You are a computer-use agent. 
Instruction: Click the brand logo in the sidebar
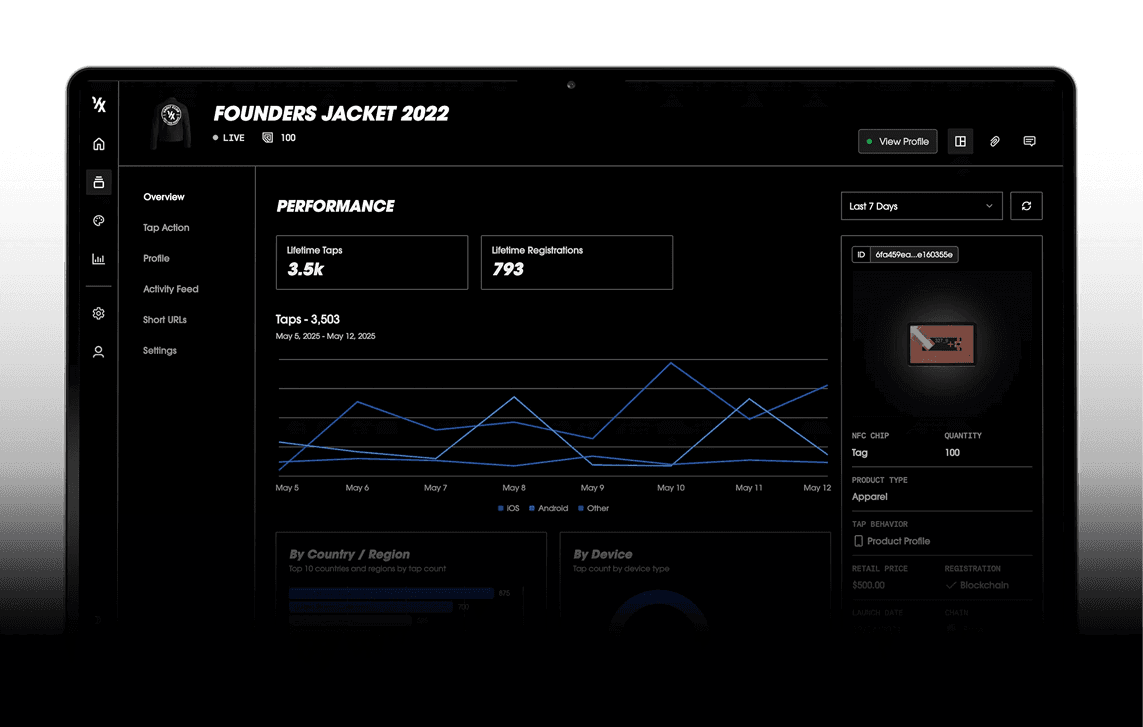(99, 104)
